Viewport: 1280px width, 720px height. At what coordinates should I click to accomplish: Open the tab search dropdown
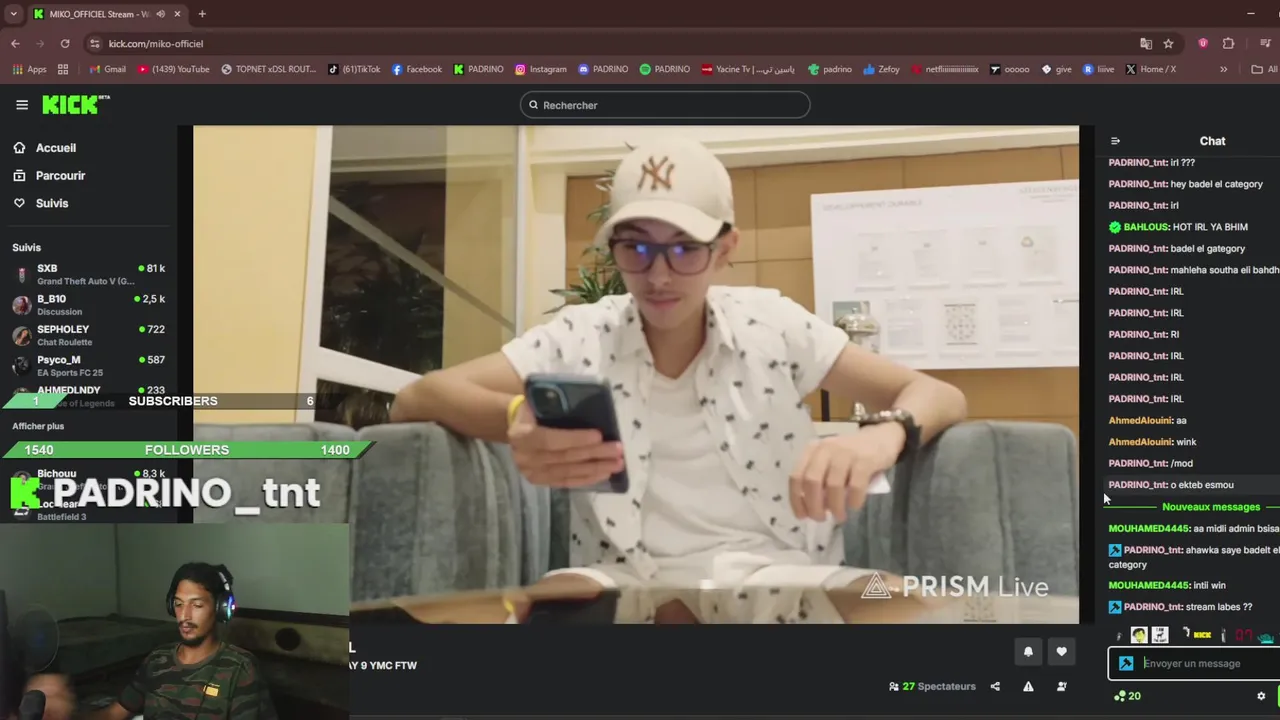[13, 14]
